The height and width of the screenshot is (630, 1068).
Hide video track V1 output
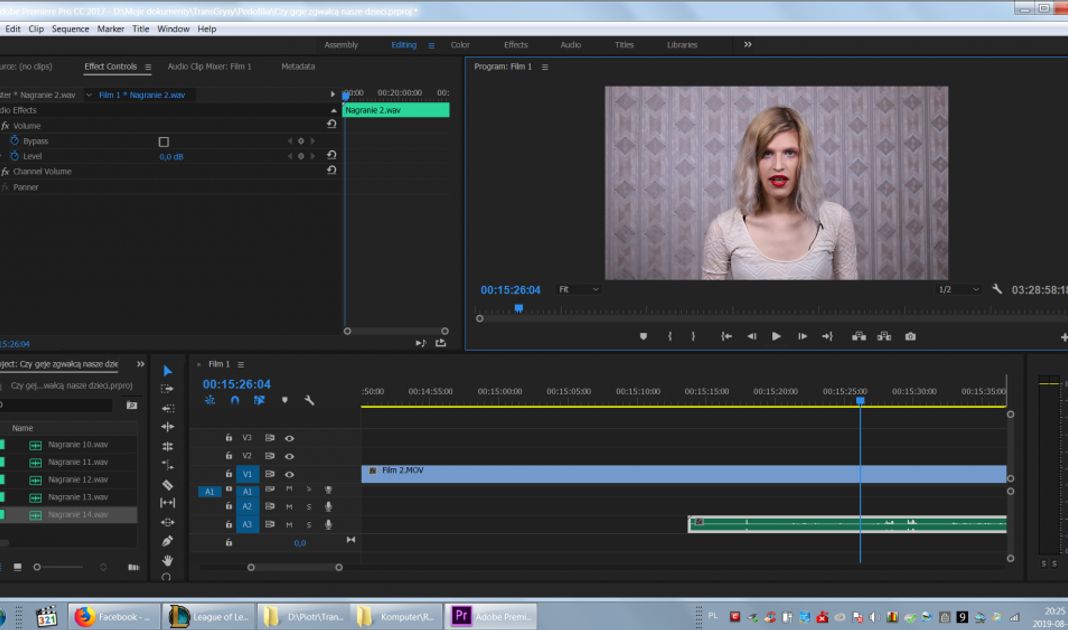289,474
